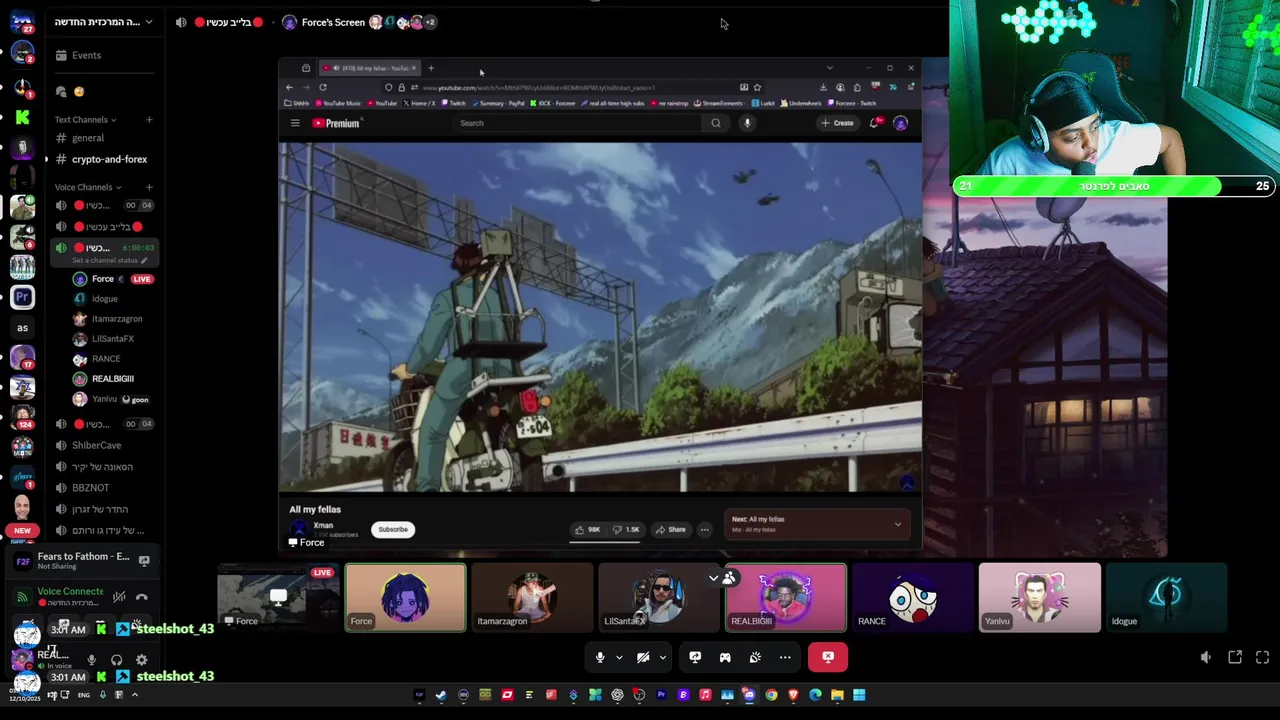Enter full screen for the stream view
This screenshot has width=1280, height=720.
[1262, 657]
